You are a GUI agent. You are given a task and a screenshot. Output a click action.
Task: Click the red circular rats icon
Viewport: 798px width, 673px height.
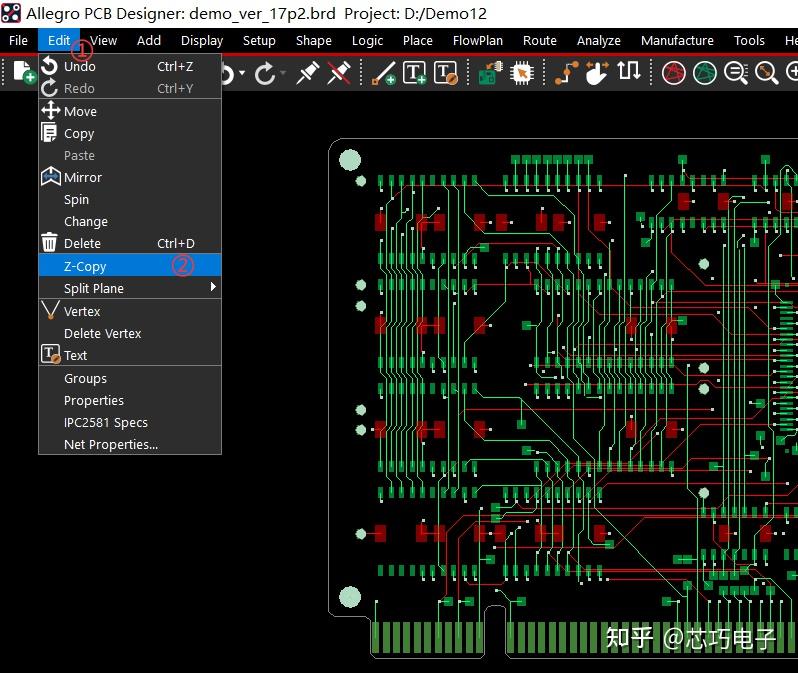[x=674, y=73]
